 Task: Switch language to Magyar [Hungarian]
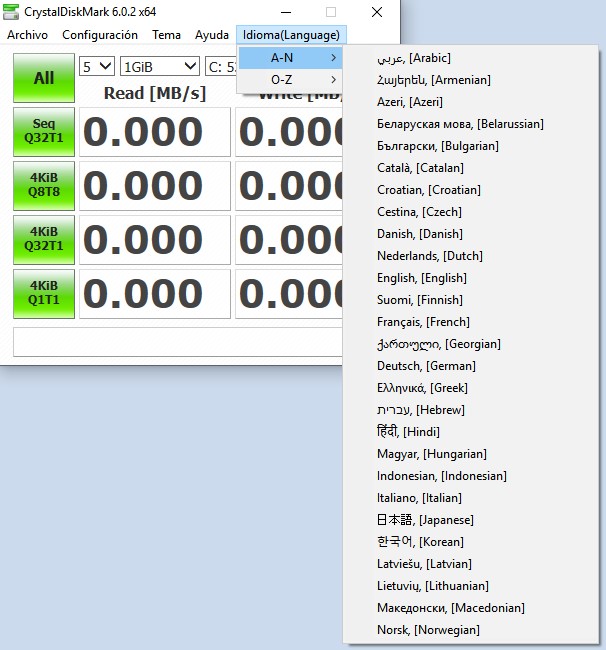coord(471,454)
